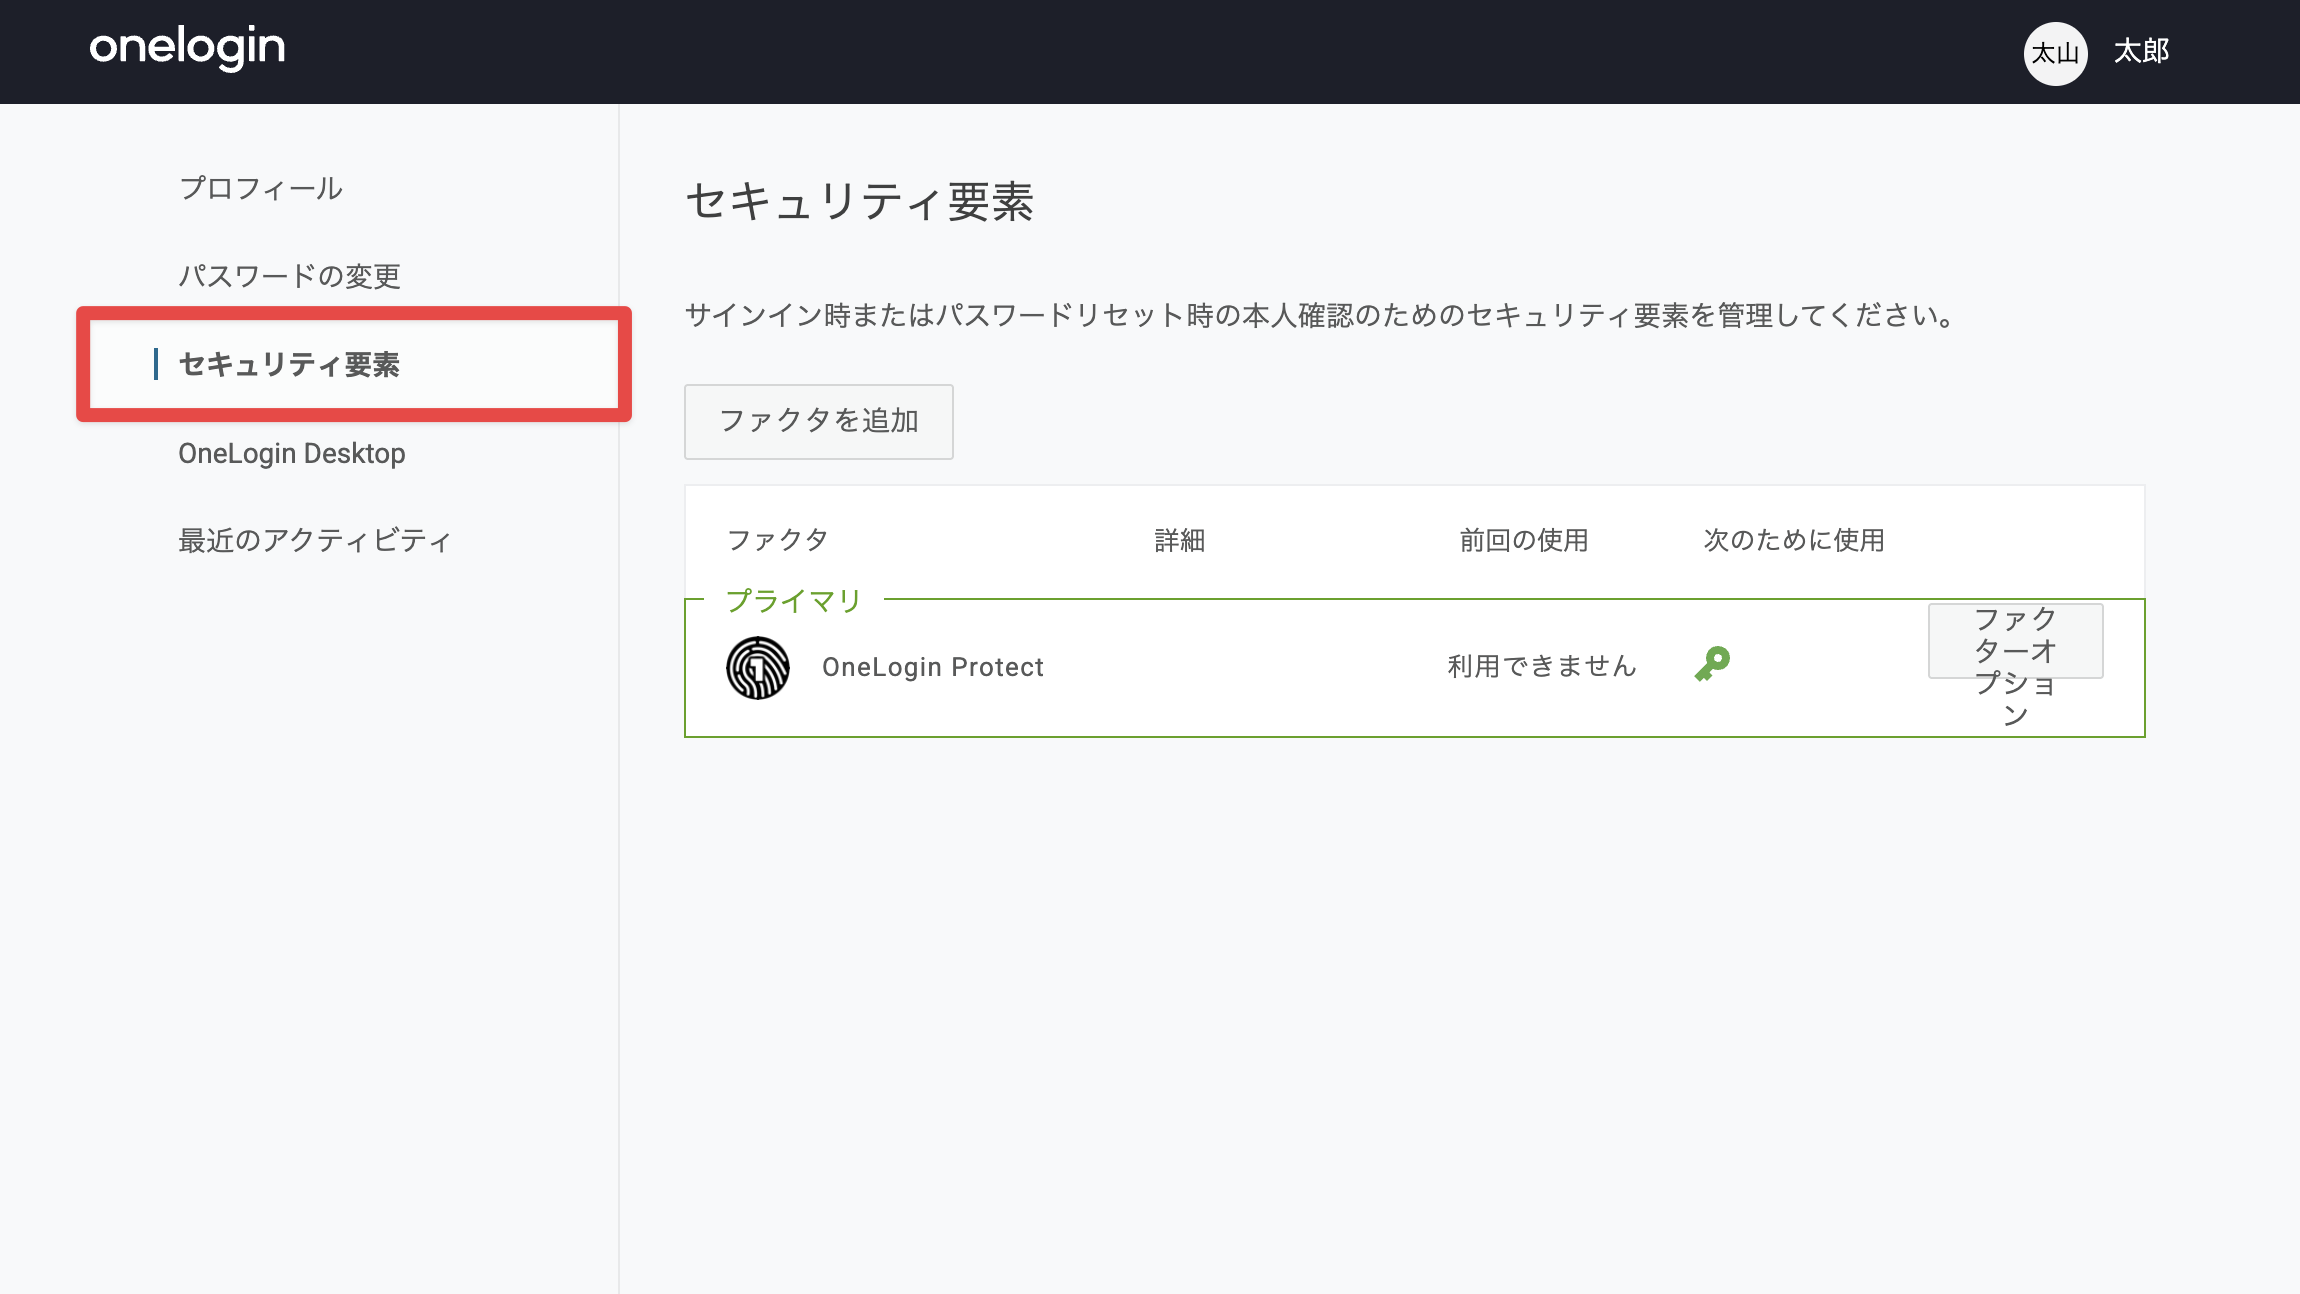Open ファクターオプション for OneLogin Protect

[x=2015, y=641]
